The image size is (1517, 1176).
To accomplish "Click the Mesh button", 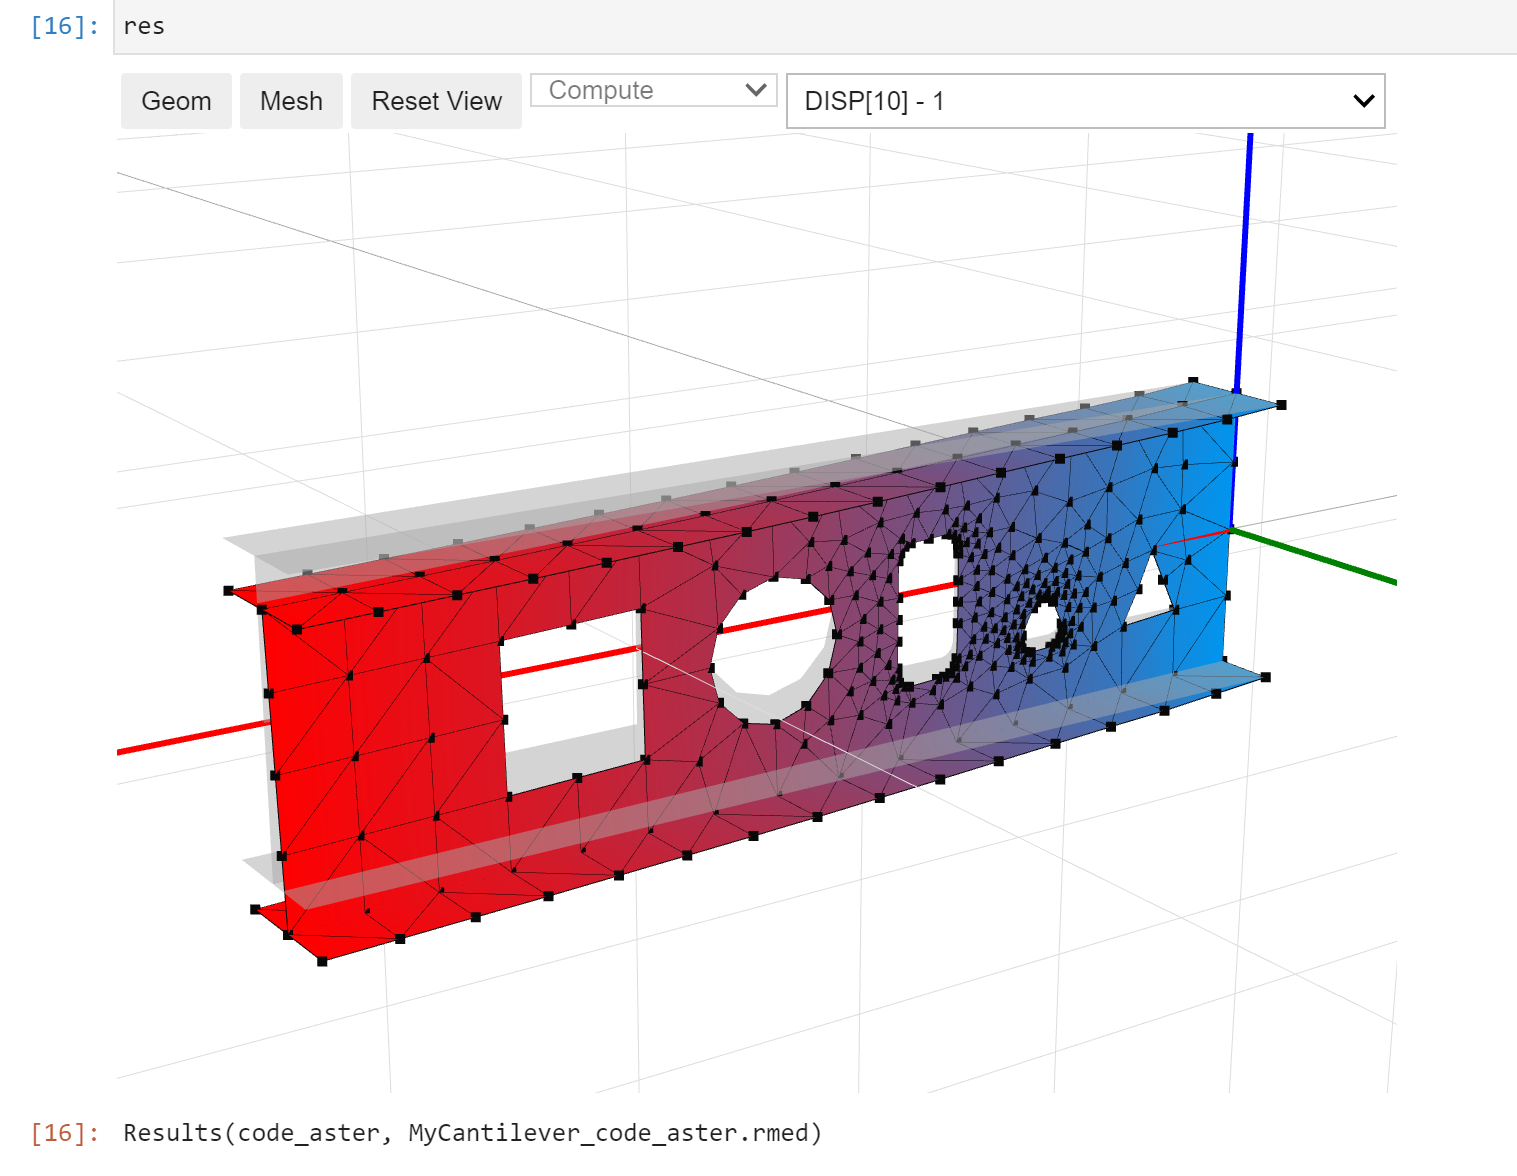I will pyautogui.click(x=291, y=101).
